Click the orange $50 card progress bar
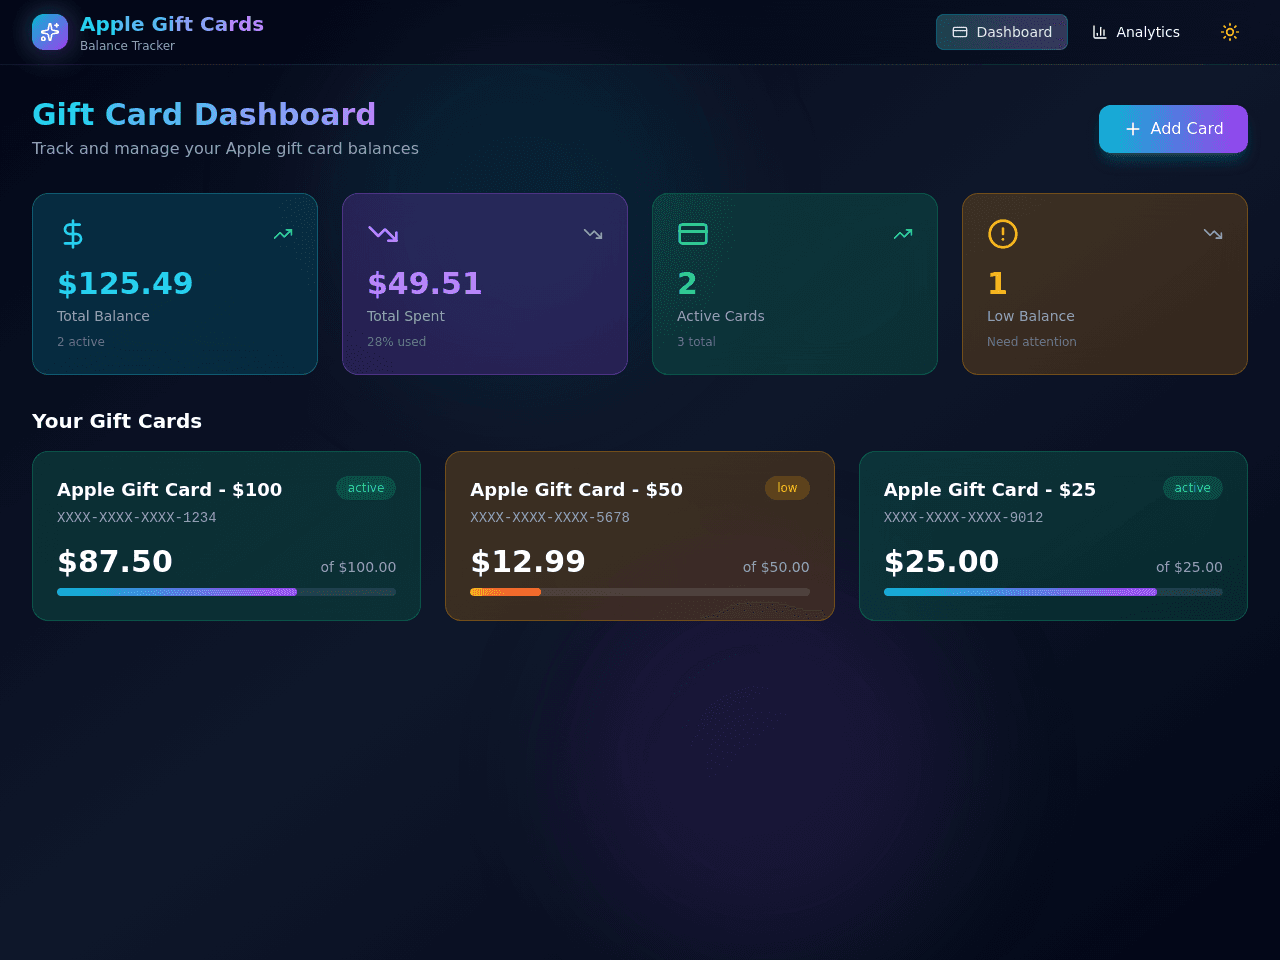This screenshot has height=960, width=1280. 640,592
